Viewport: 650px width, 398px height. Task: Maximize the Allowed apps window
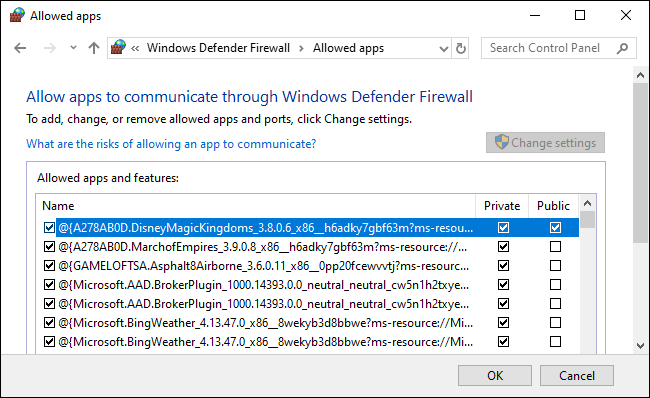click(x=580, y=15)
